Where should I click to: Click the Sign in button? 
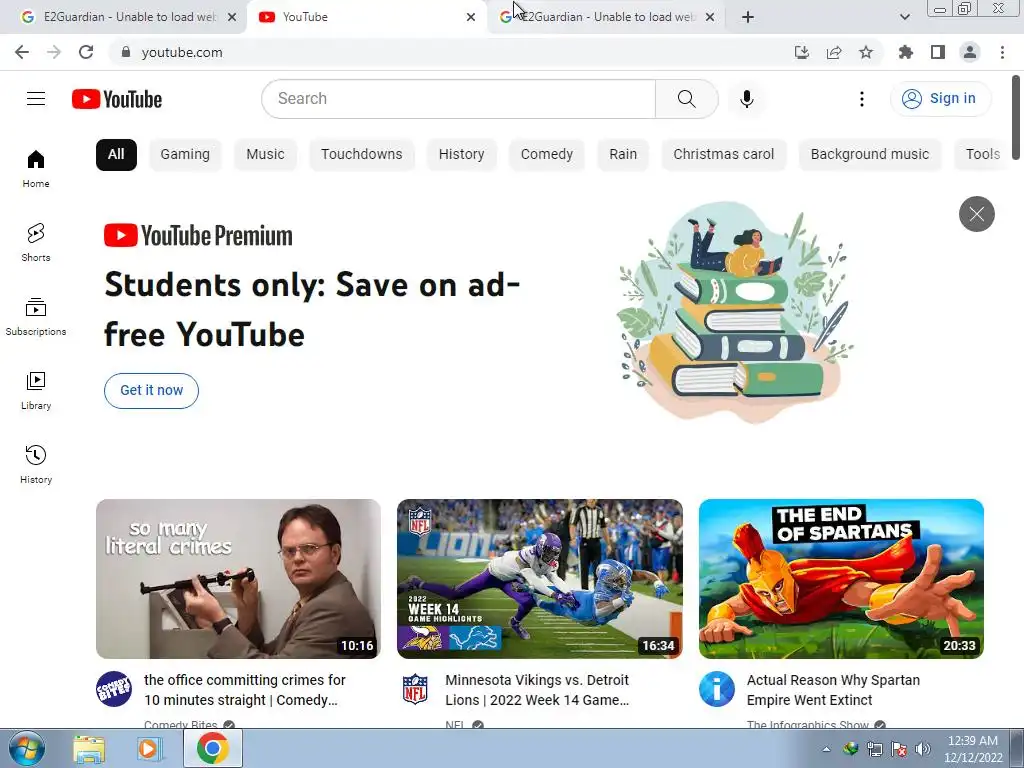point(940,99)
